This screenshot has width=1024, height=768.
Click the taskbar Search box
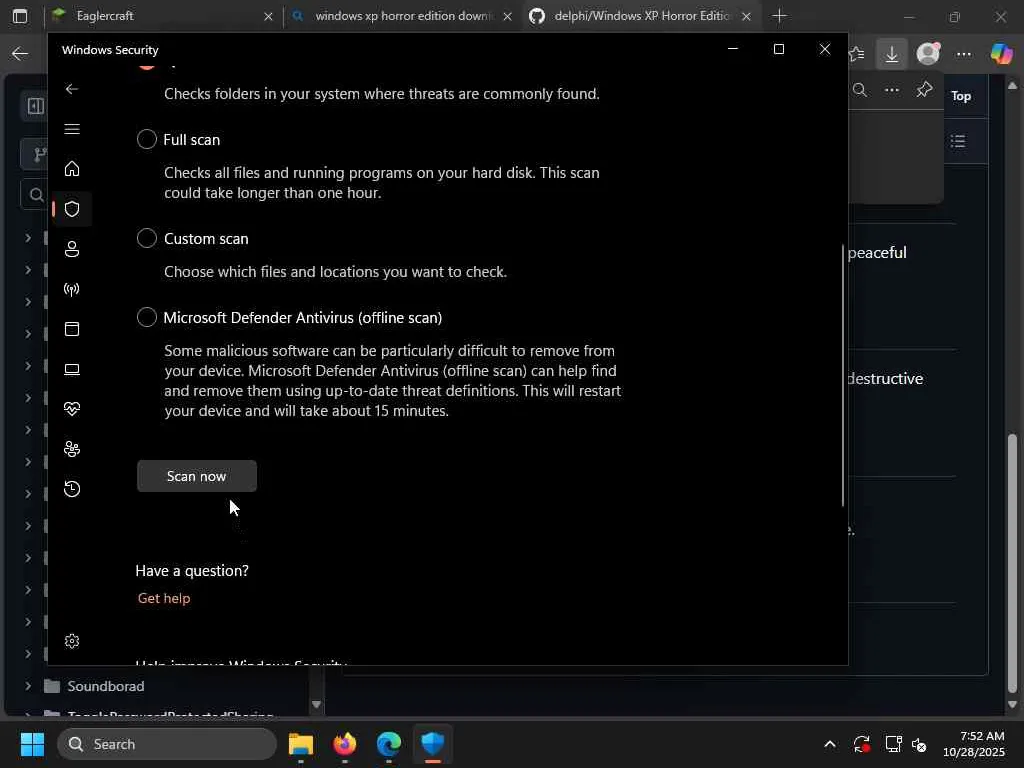point(167,744)
